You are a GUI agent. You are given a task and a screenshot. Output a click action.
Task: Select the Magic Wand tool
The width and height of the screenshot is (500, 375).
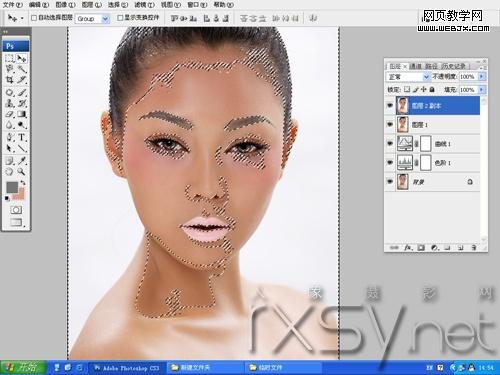(22, 69)
